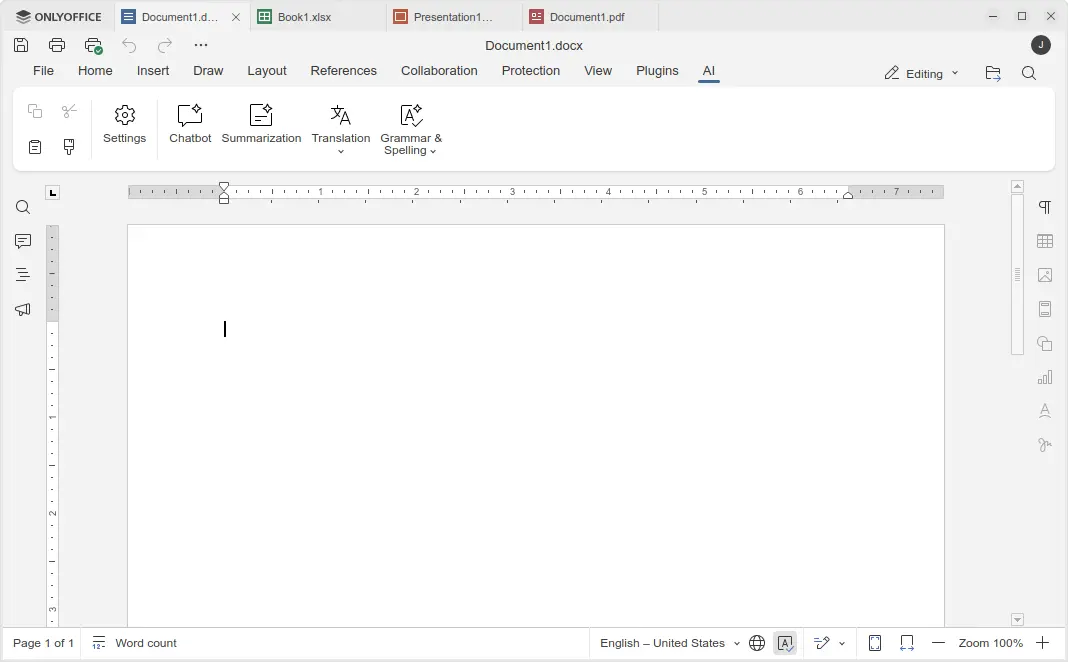Open table settings in right sidebar
Image resolution: width=1068 pixels, height=662 pixels.
(x=1045, y=241)
